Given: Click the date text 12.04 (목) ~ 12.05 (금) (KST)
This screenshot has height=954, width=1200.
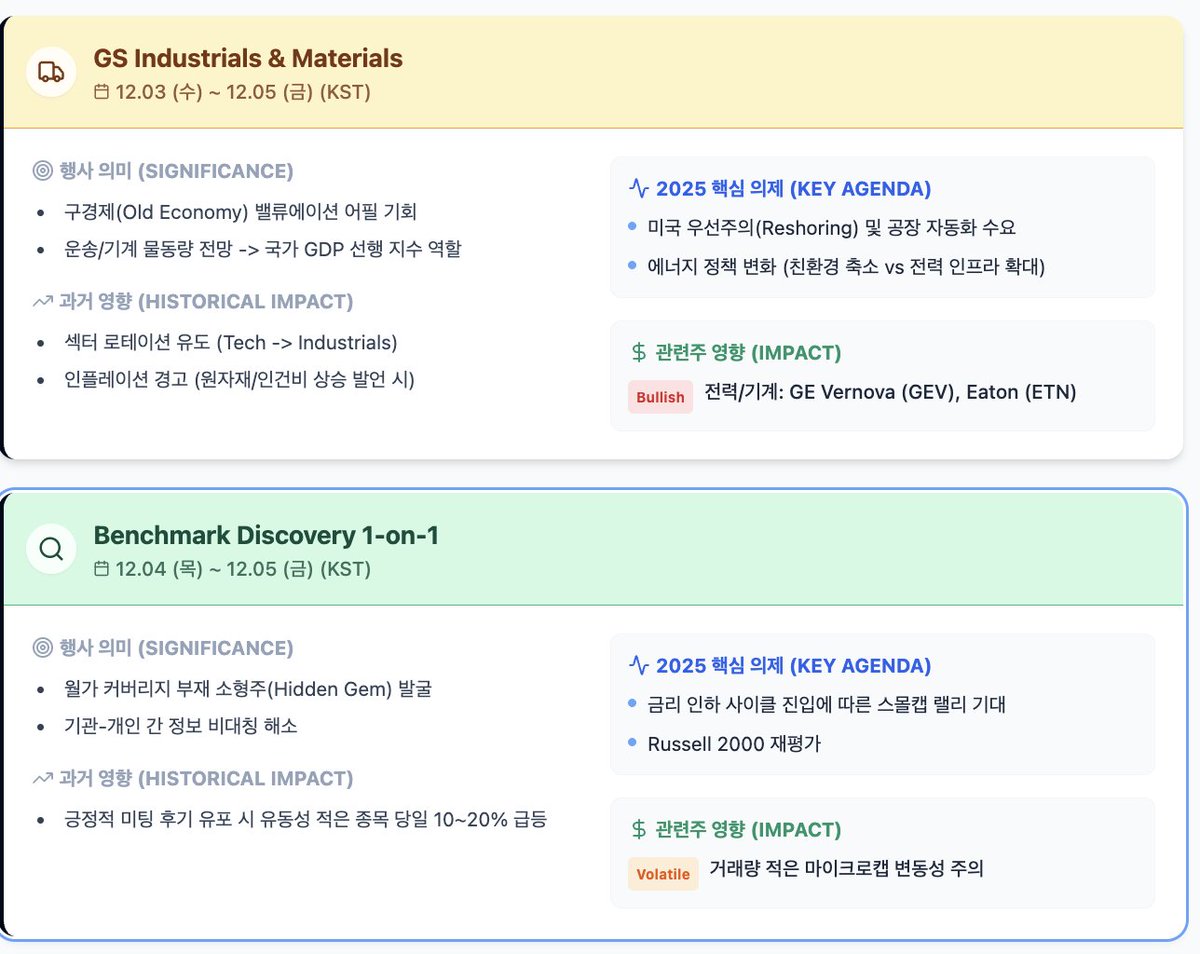Looking at the screenshot, I should pyautogui.click(x=243, y=569).
